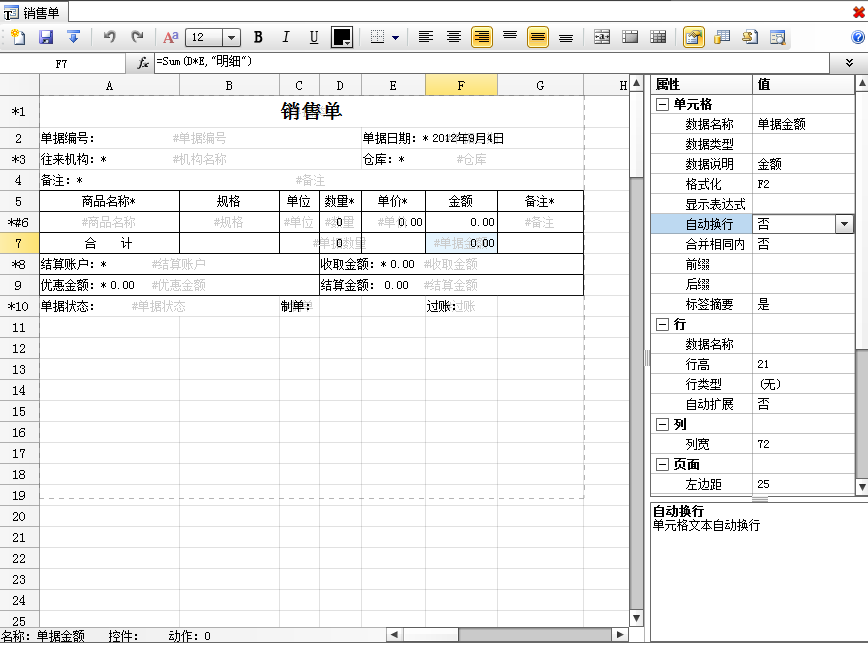Image resolution: width=868 pixels, height=646 pixels.
Task: Toggle Italic formatting button
Action: point(286,37)
